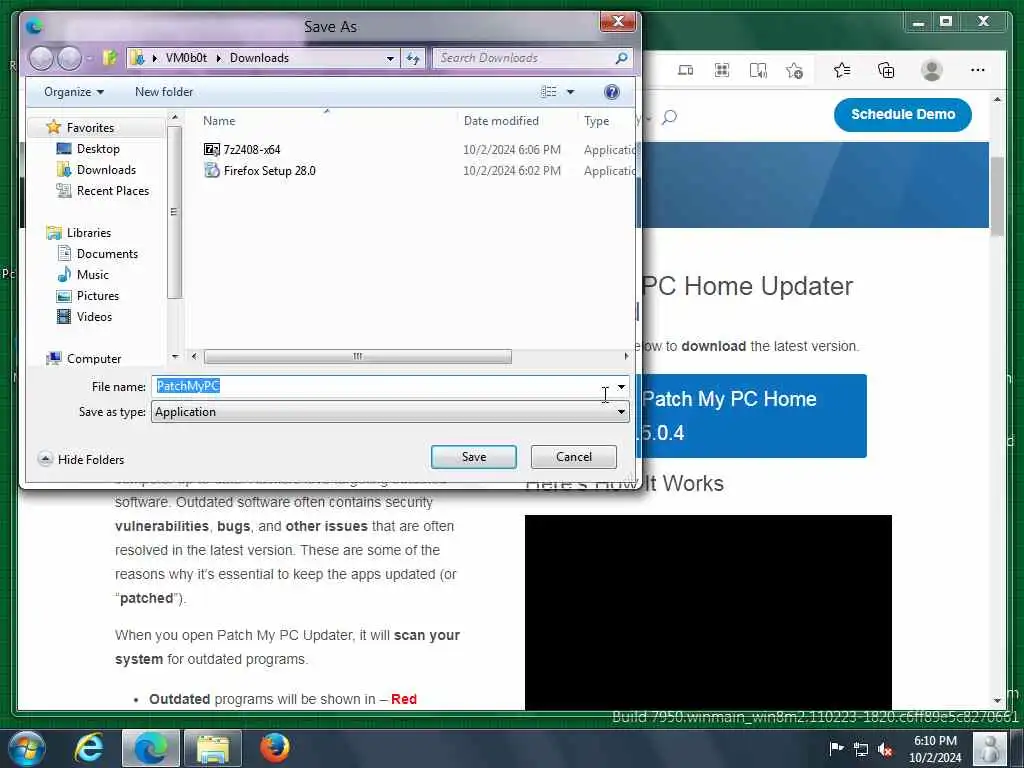Launch Internet Explorer from the taskbar
1024x768 pixels.
click(x=89, y=748)
